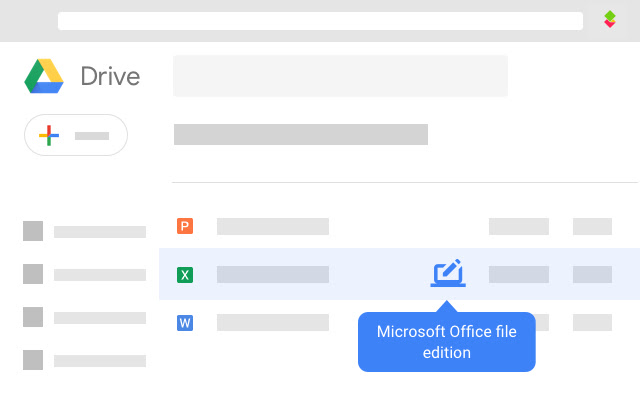
Task: Click the second sidebar square icon
Action: [33, 274]
